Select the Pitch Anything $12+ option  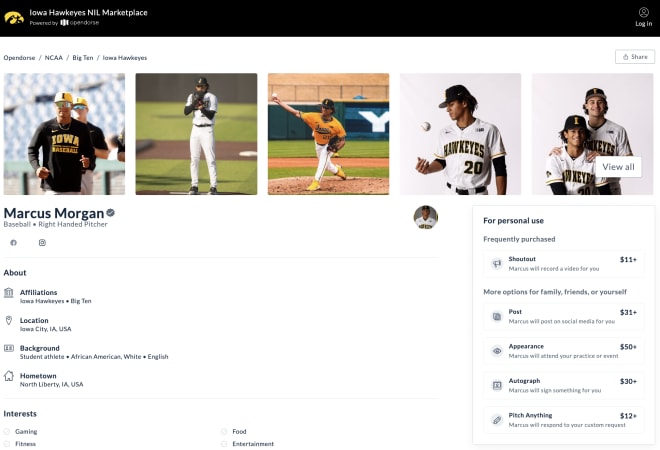[564, 420]
